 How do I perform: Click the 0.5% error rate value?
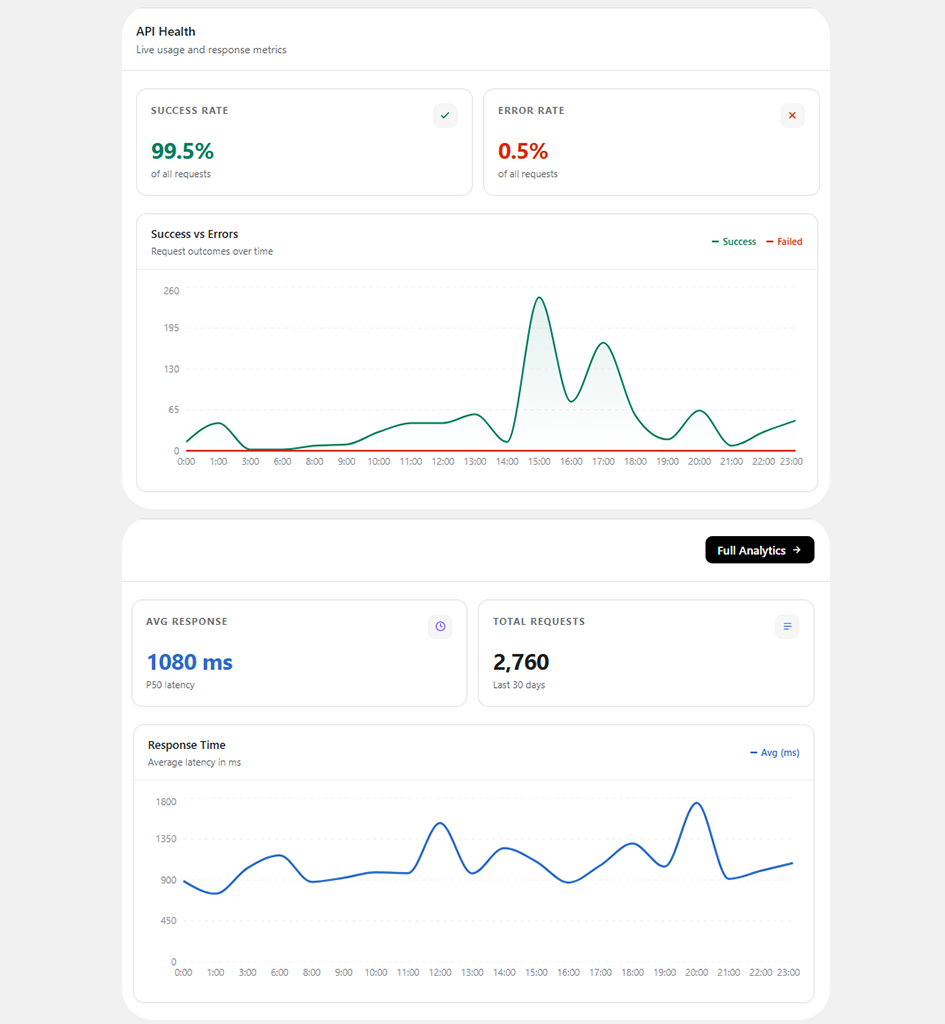(522, 151)
